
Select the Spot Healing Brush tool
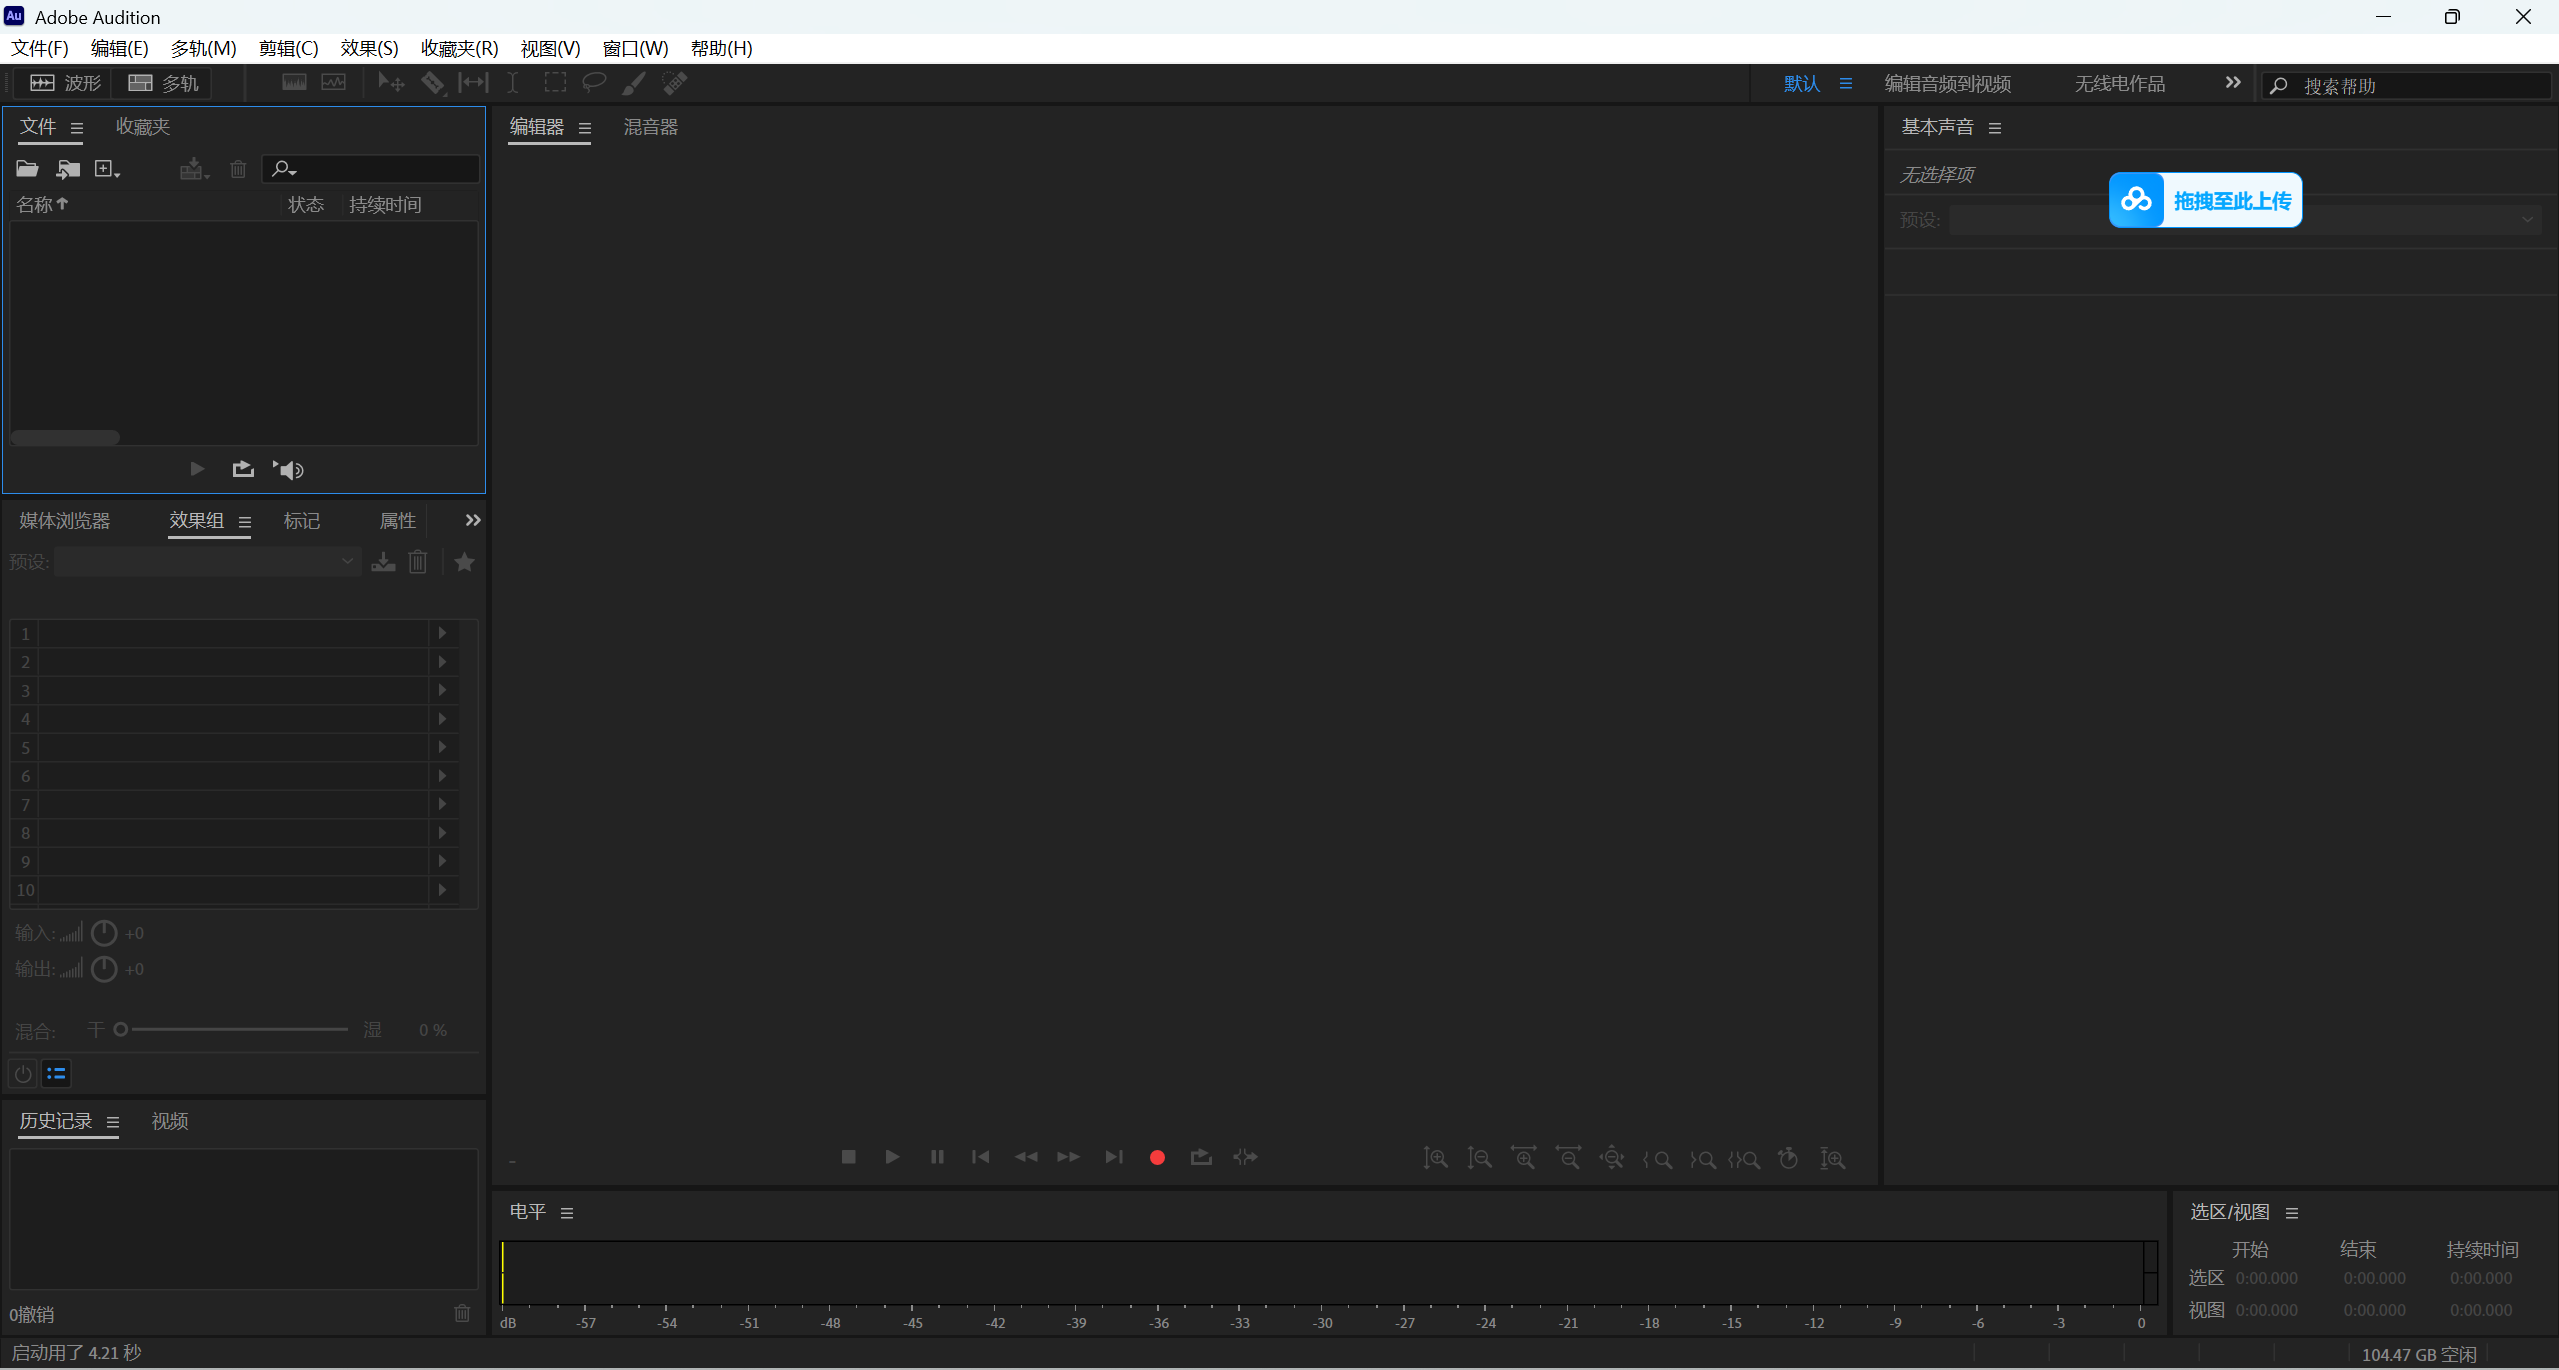coord(675,82)
